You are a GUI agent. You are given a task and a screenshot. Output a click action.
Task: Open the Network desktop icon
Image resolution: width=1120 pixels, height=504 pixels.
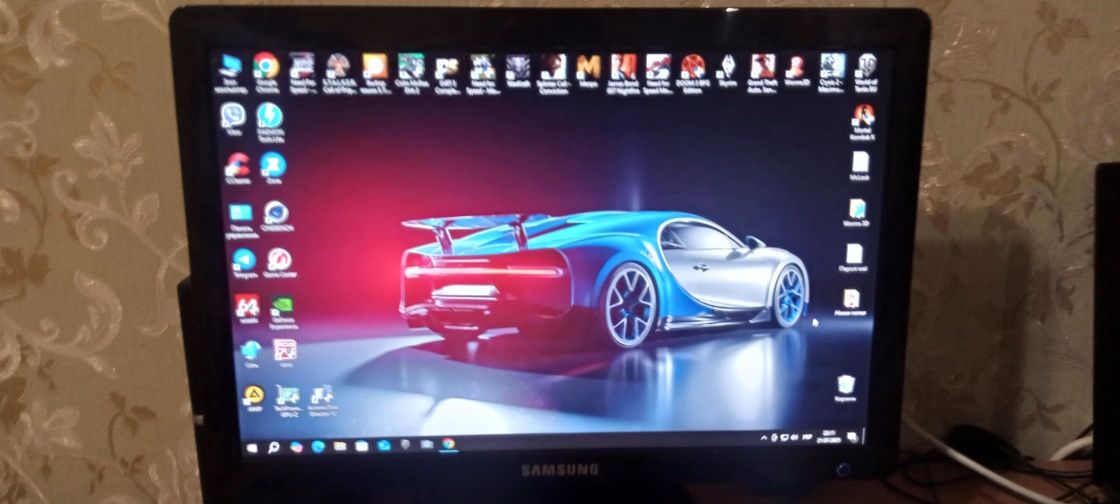click(x=251, y=354)
